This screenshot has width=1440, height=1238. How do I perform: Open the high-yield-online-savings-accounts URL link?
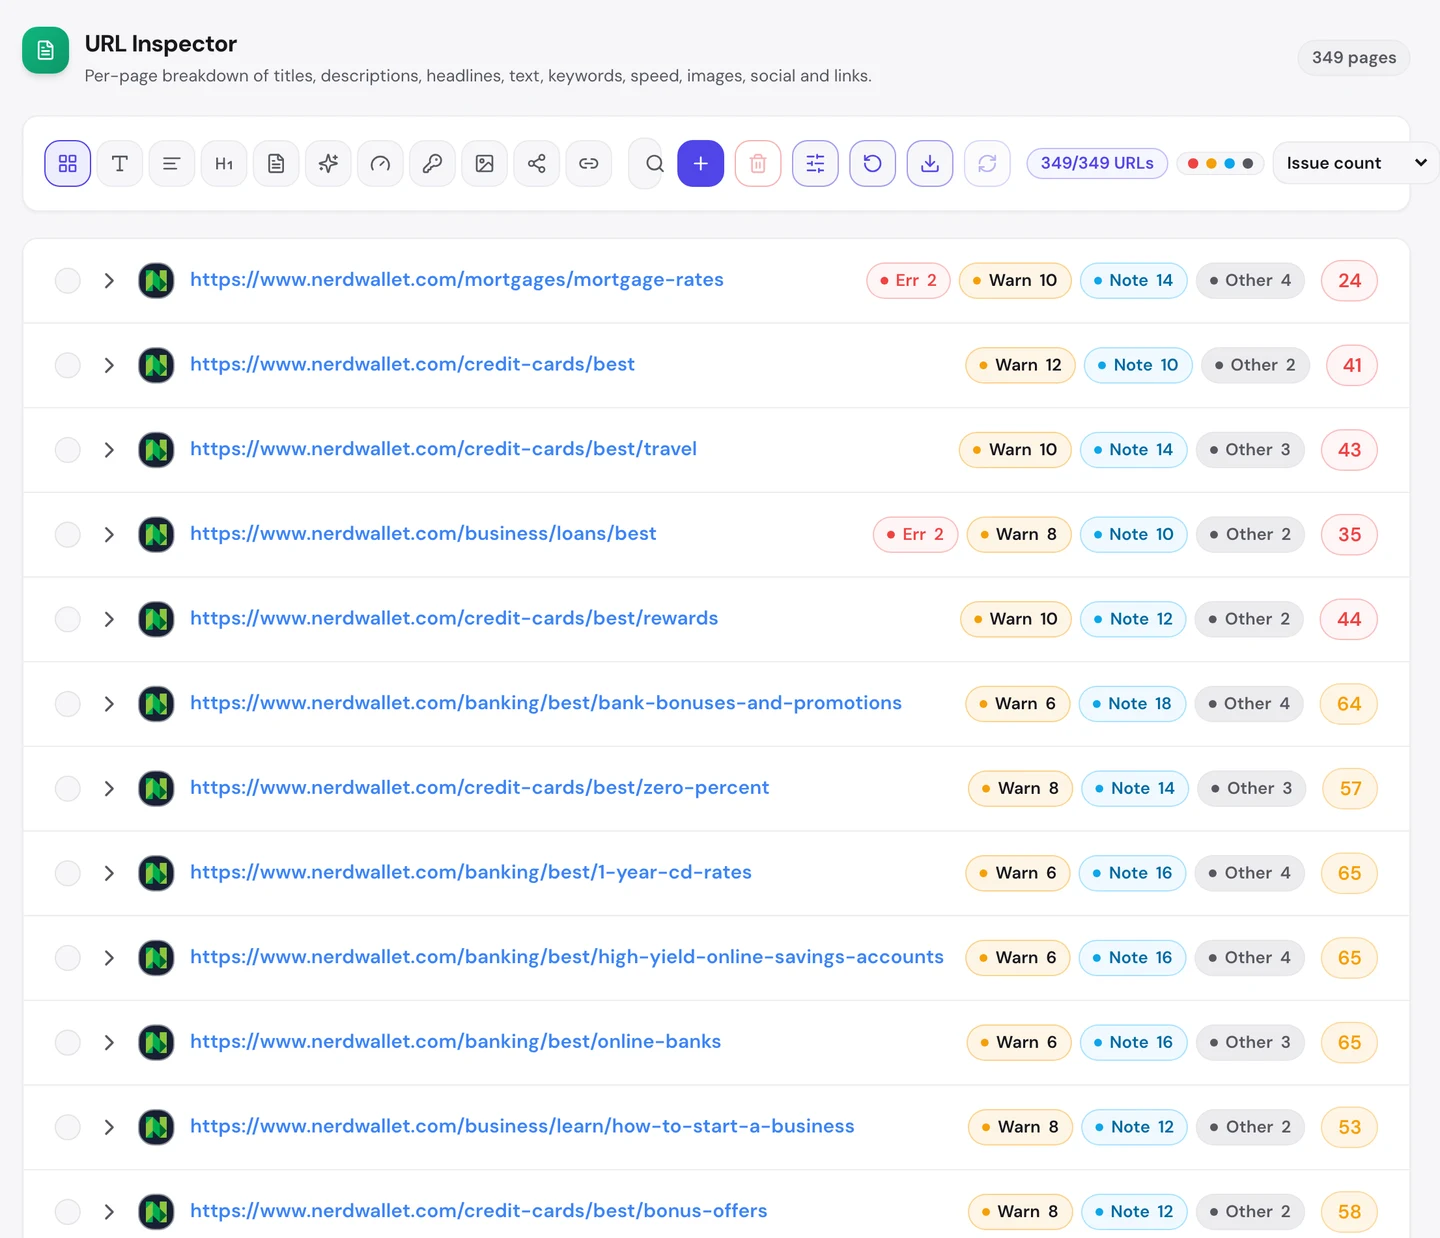click(567, 957)
